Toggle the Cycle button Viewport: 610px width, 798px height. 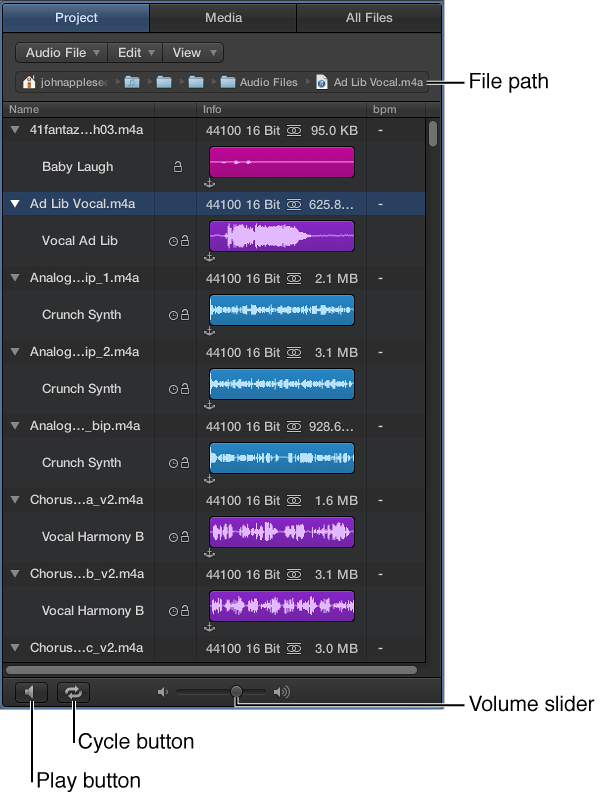click(73, 692)
